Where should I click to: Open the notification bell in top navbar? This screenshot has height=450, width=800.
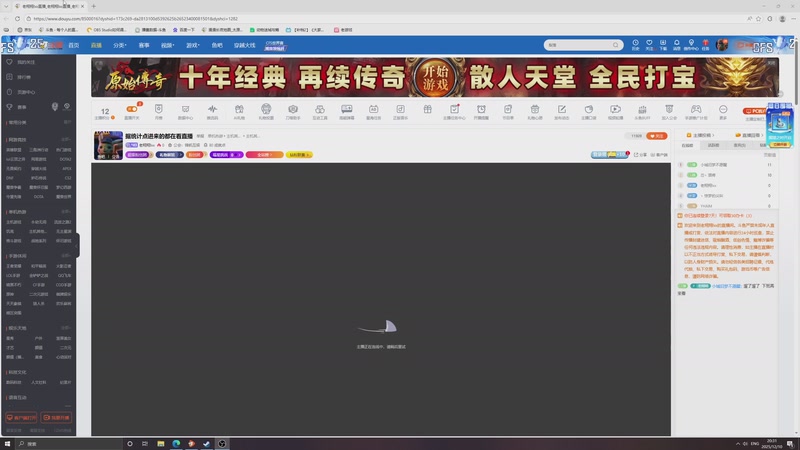tap(677, 43)
